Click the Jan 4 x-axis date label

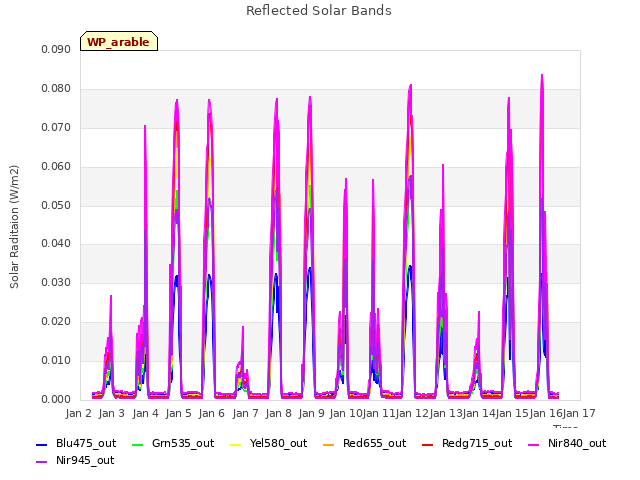click(145, 413)
